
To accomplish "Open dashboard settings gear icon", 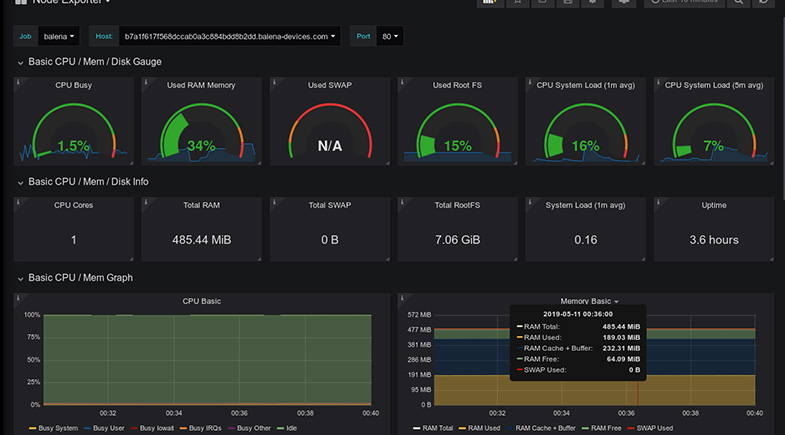I will (593, 3).
